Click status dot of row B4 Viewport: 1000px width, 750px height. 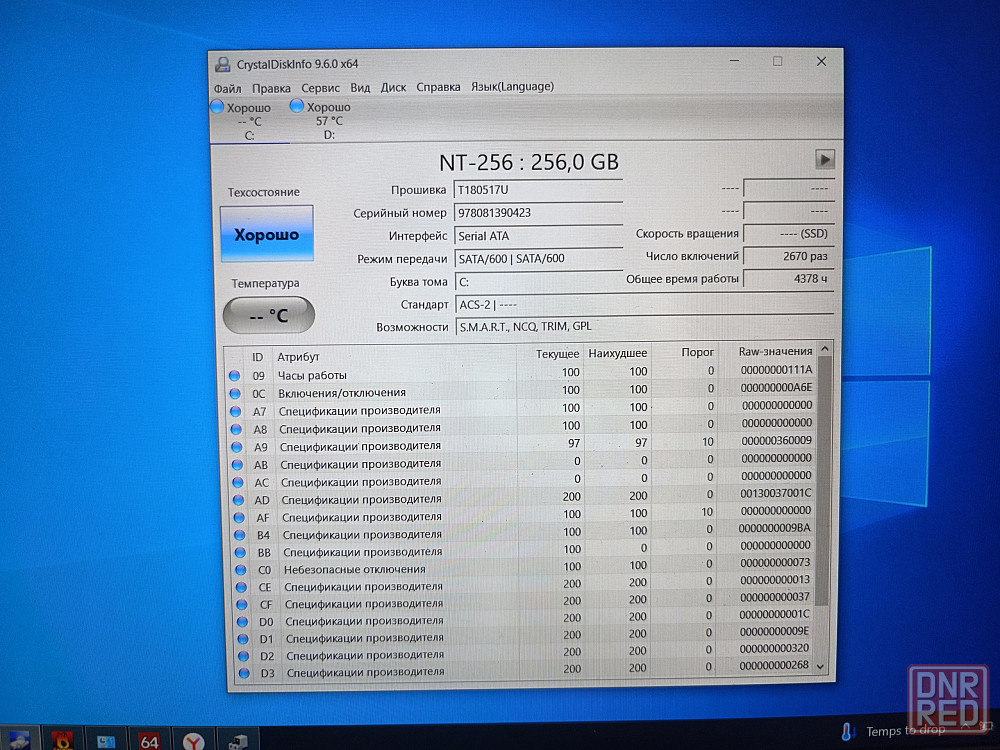coord(240,535)
